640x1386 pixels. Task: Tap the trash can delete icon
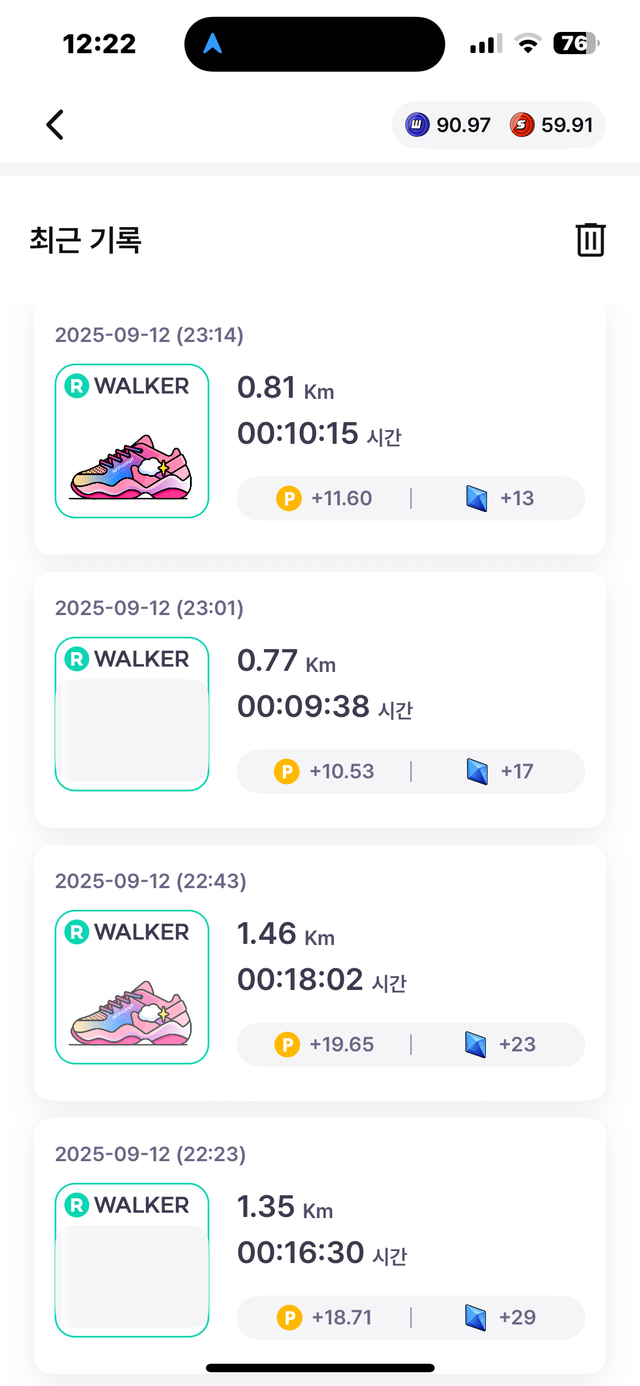coord(591,240)
